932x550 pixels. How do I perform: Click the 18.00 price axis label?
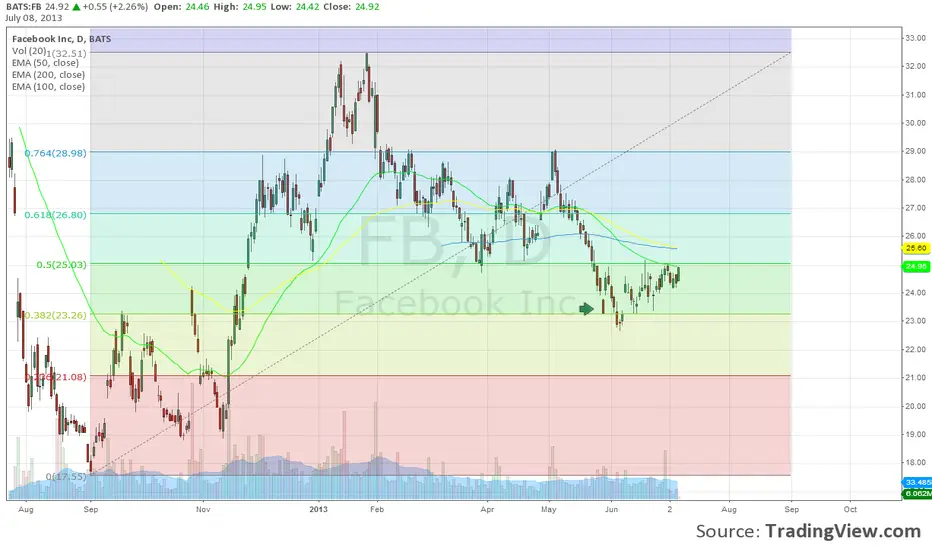[x=915, y=463]
